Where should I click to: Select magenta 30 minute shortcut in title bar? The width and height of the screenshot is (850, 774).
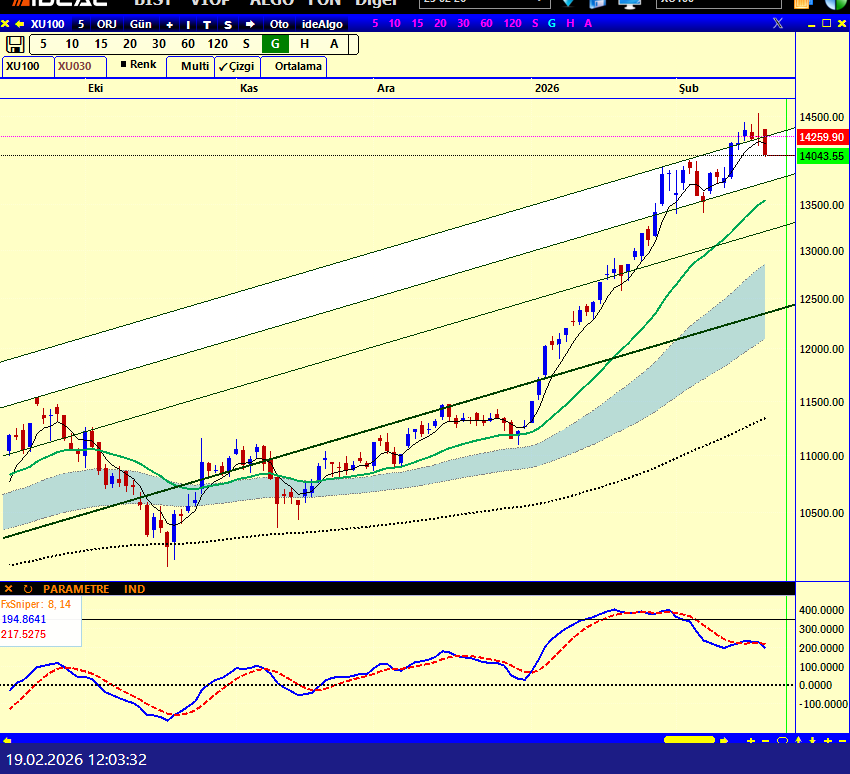pyautogui.click(x=463, y=23)
